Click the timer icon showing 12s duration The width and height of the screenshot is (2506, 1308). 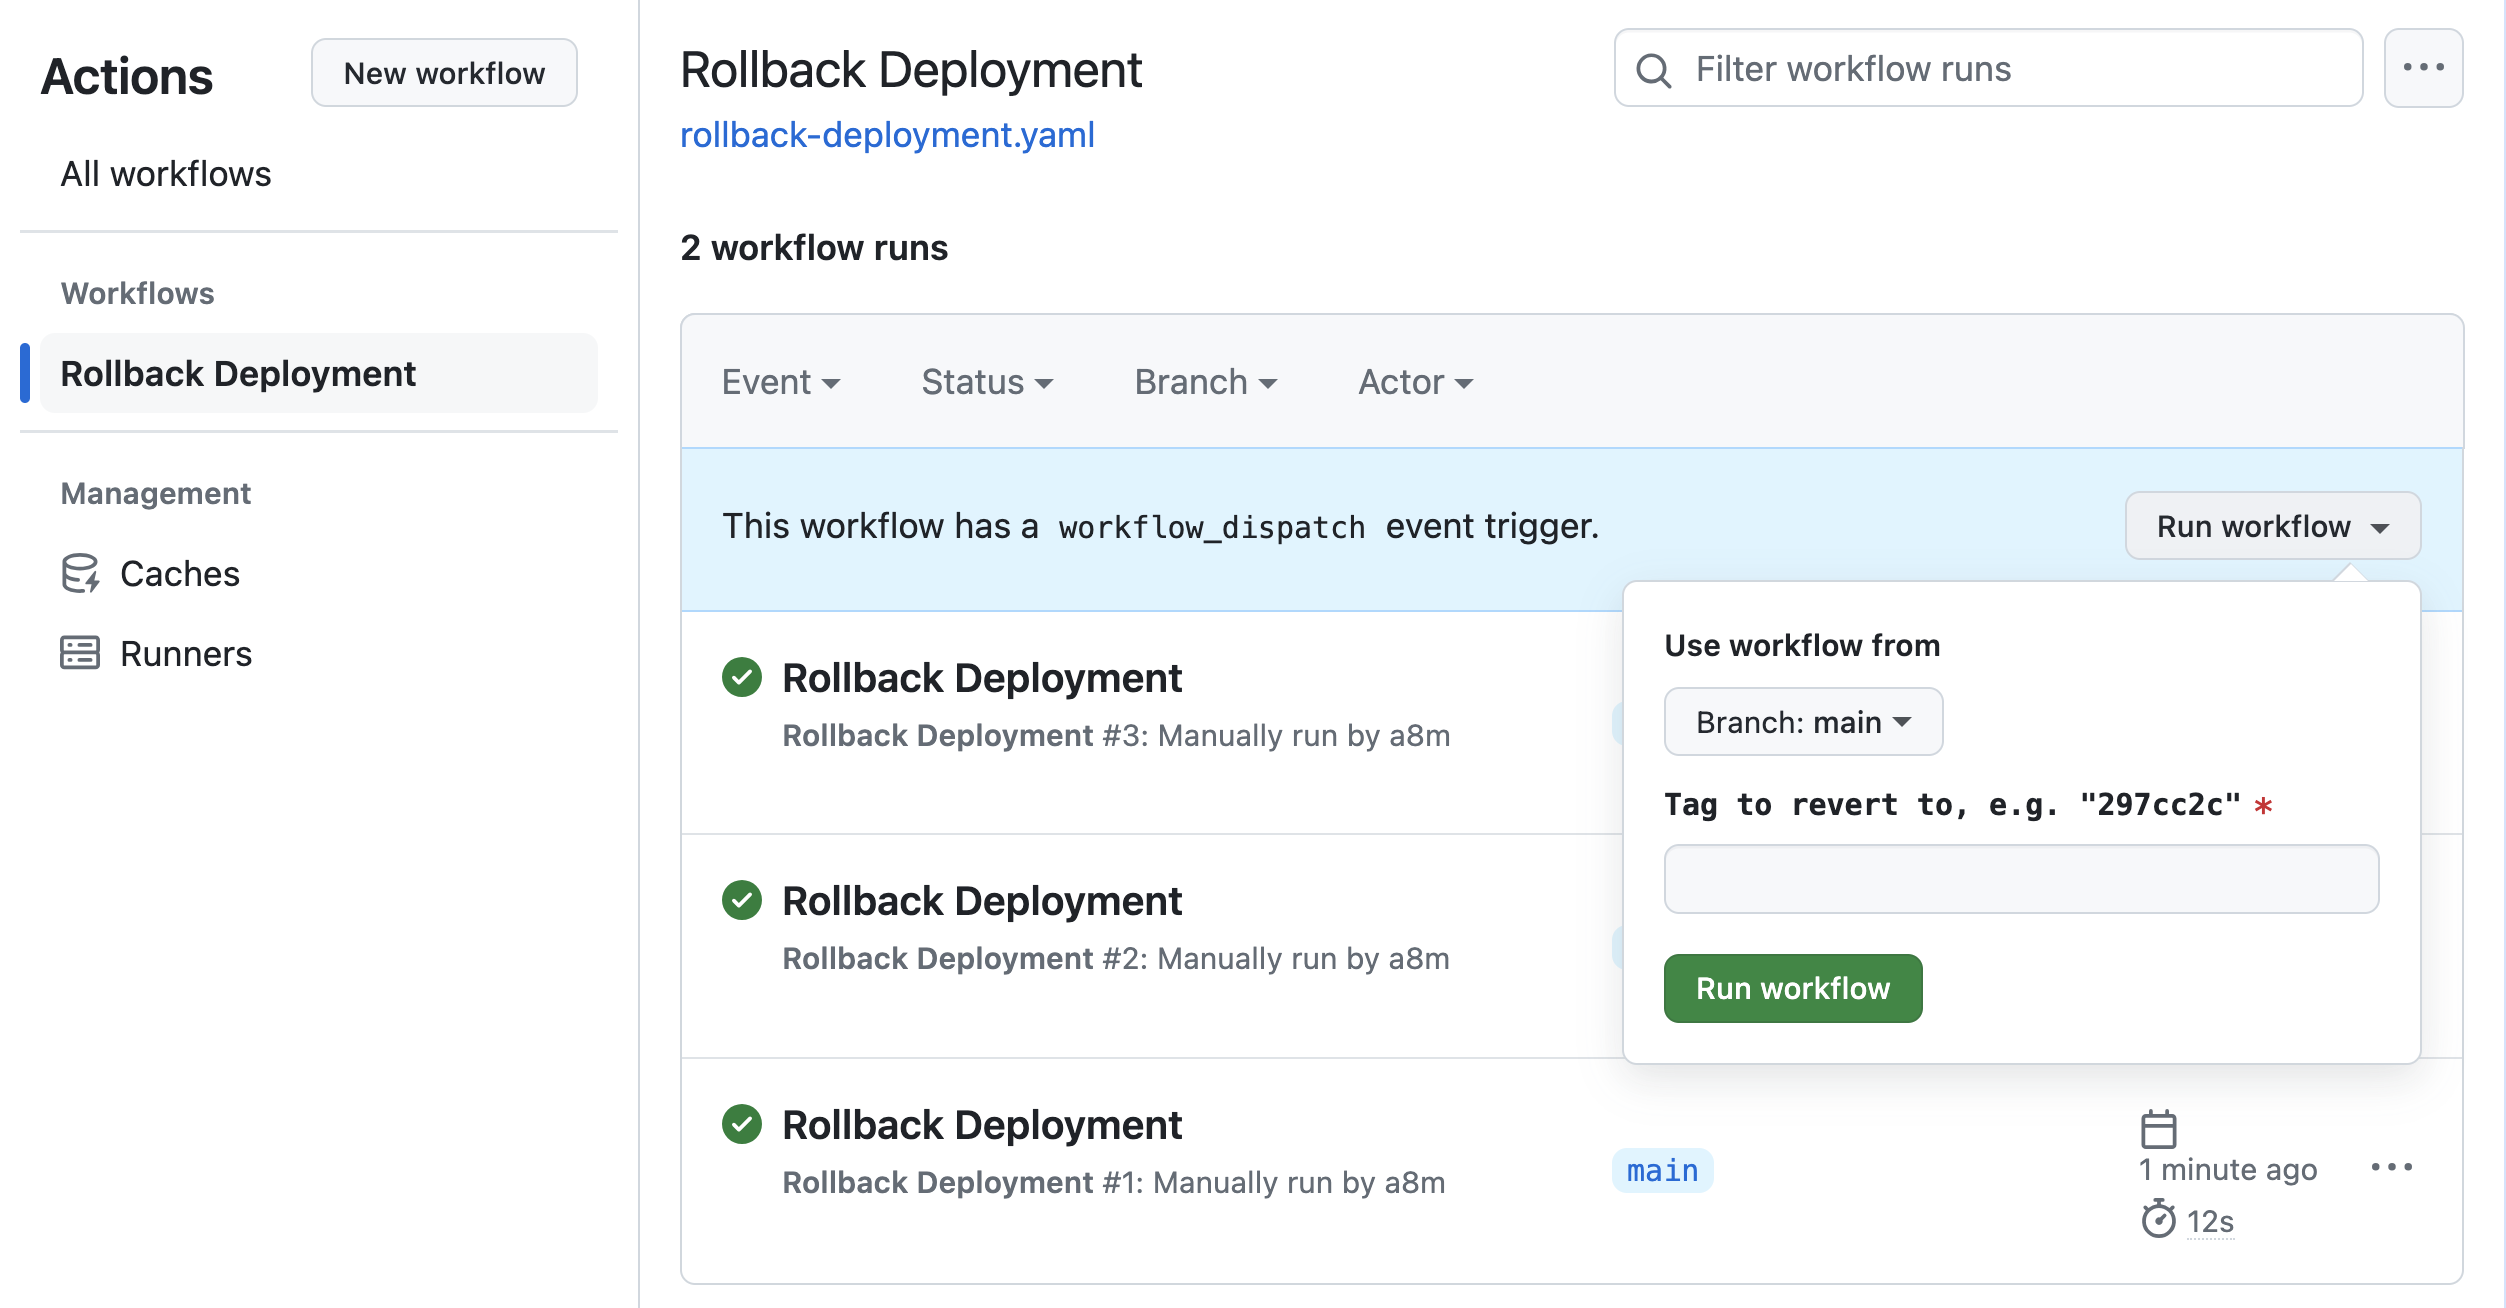coord(2153,1223)
